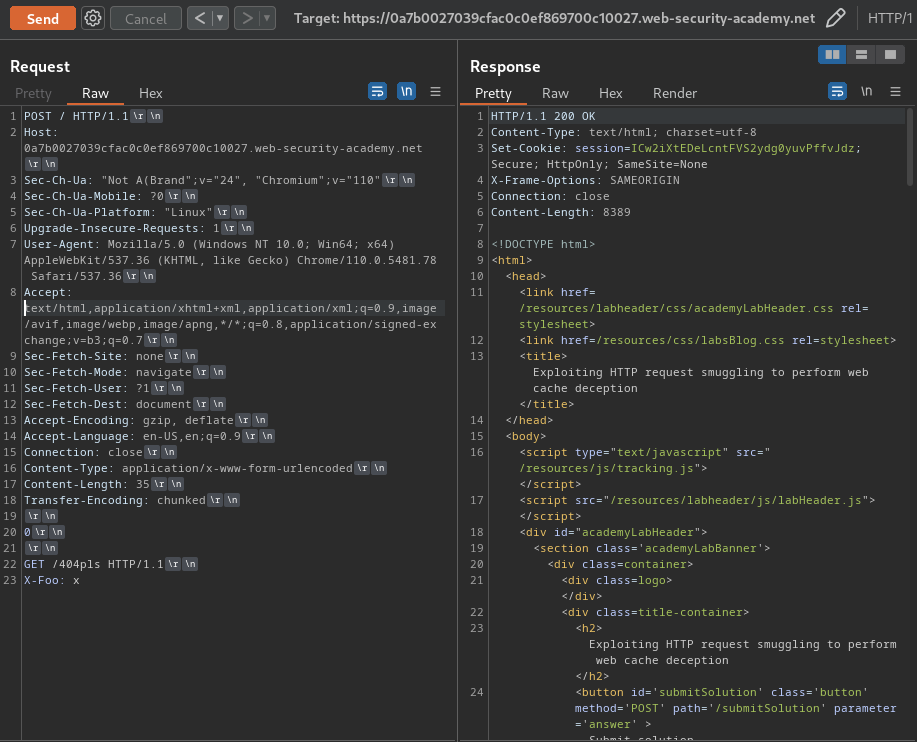Screen dimensions: 917x742
Task: Click the 'GET /404pls HTTP/1.1' smuggled line
Action: point(94,564)
